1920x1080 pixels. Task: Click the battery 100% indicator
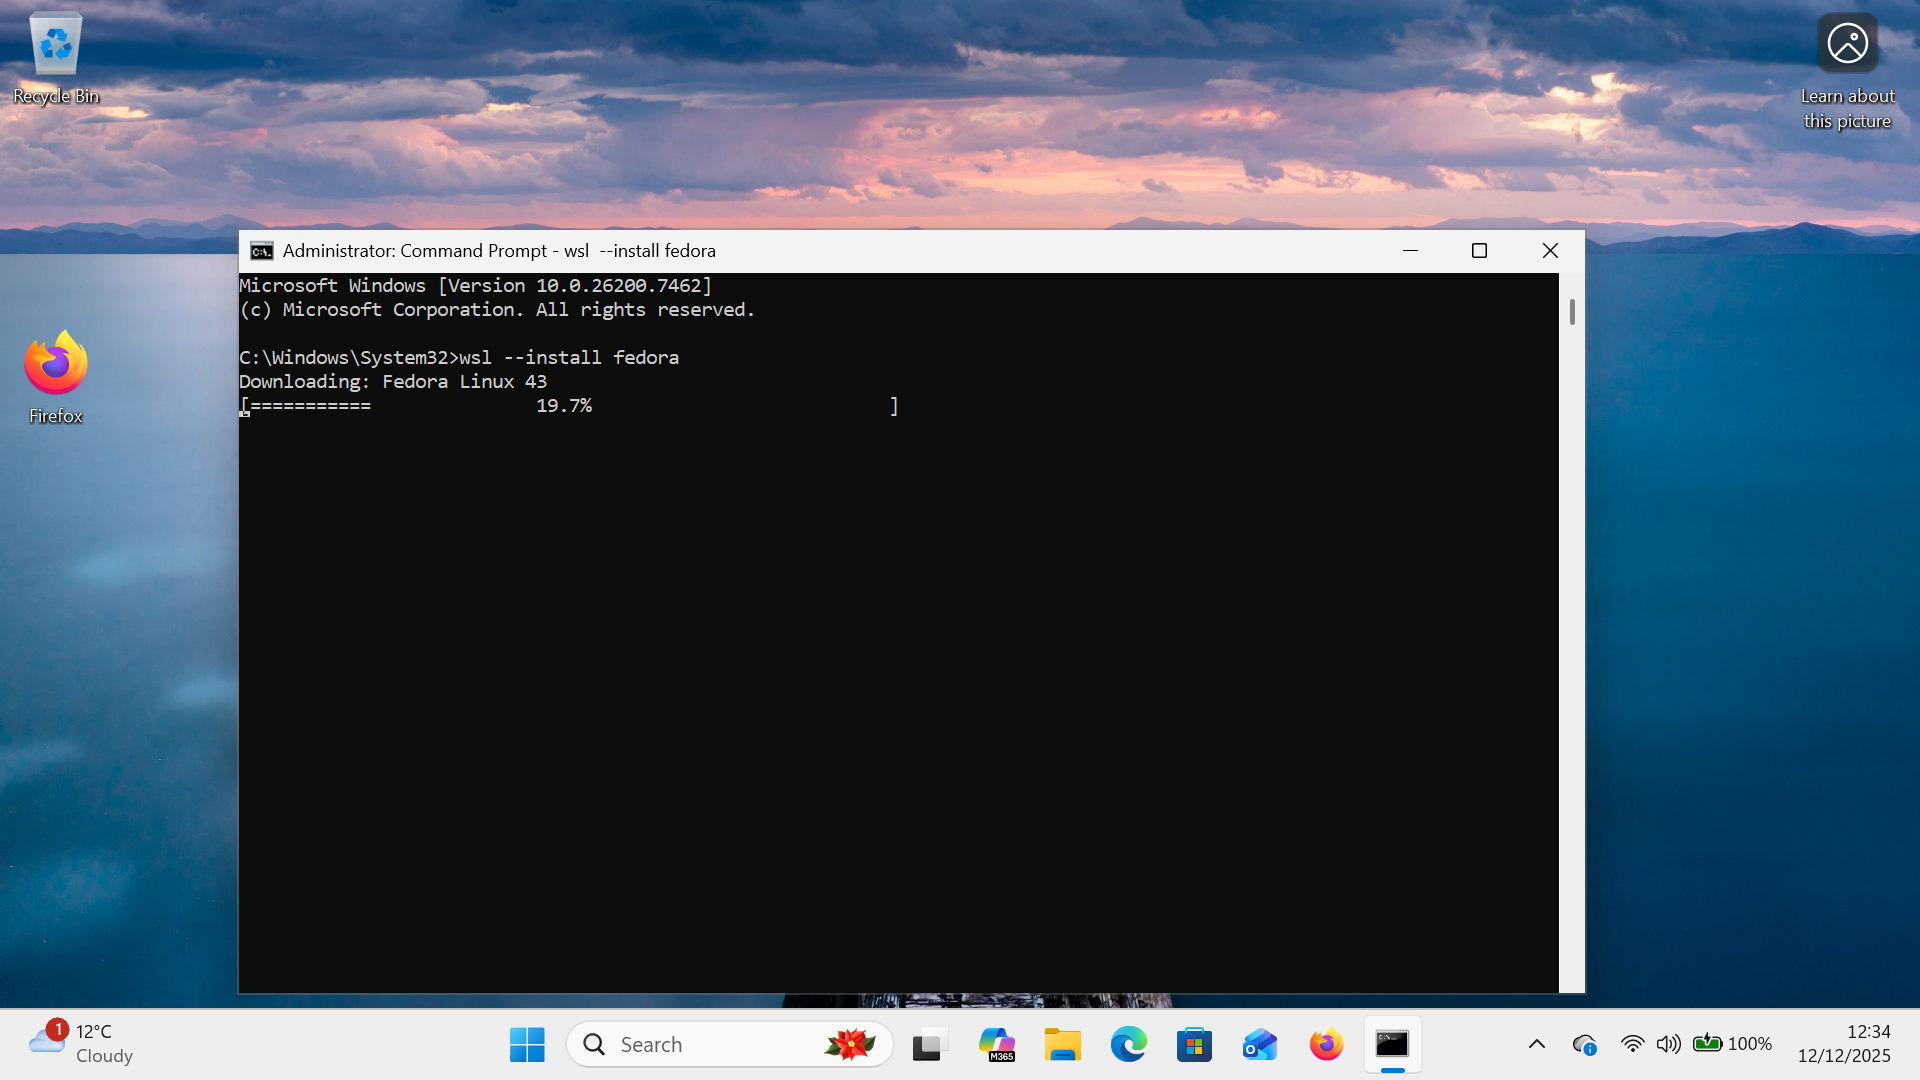pyautogui.click(x=1732, y=1044)
